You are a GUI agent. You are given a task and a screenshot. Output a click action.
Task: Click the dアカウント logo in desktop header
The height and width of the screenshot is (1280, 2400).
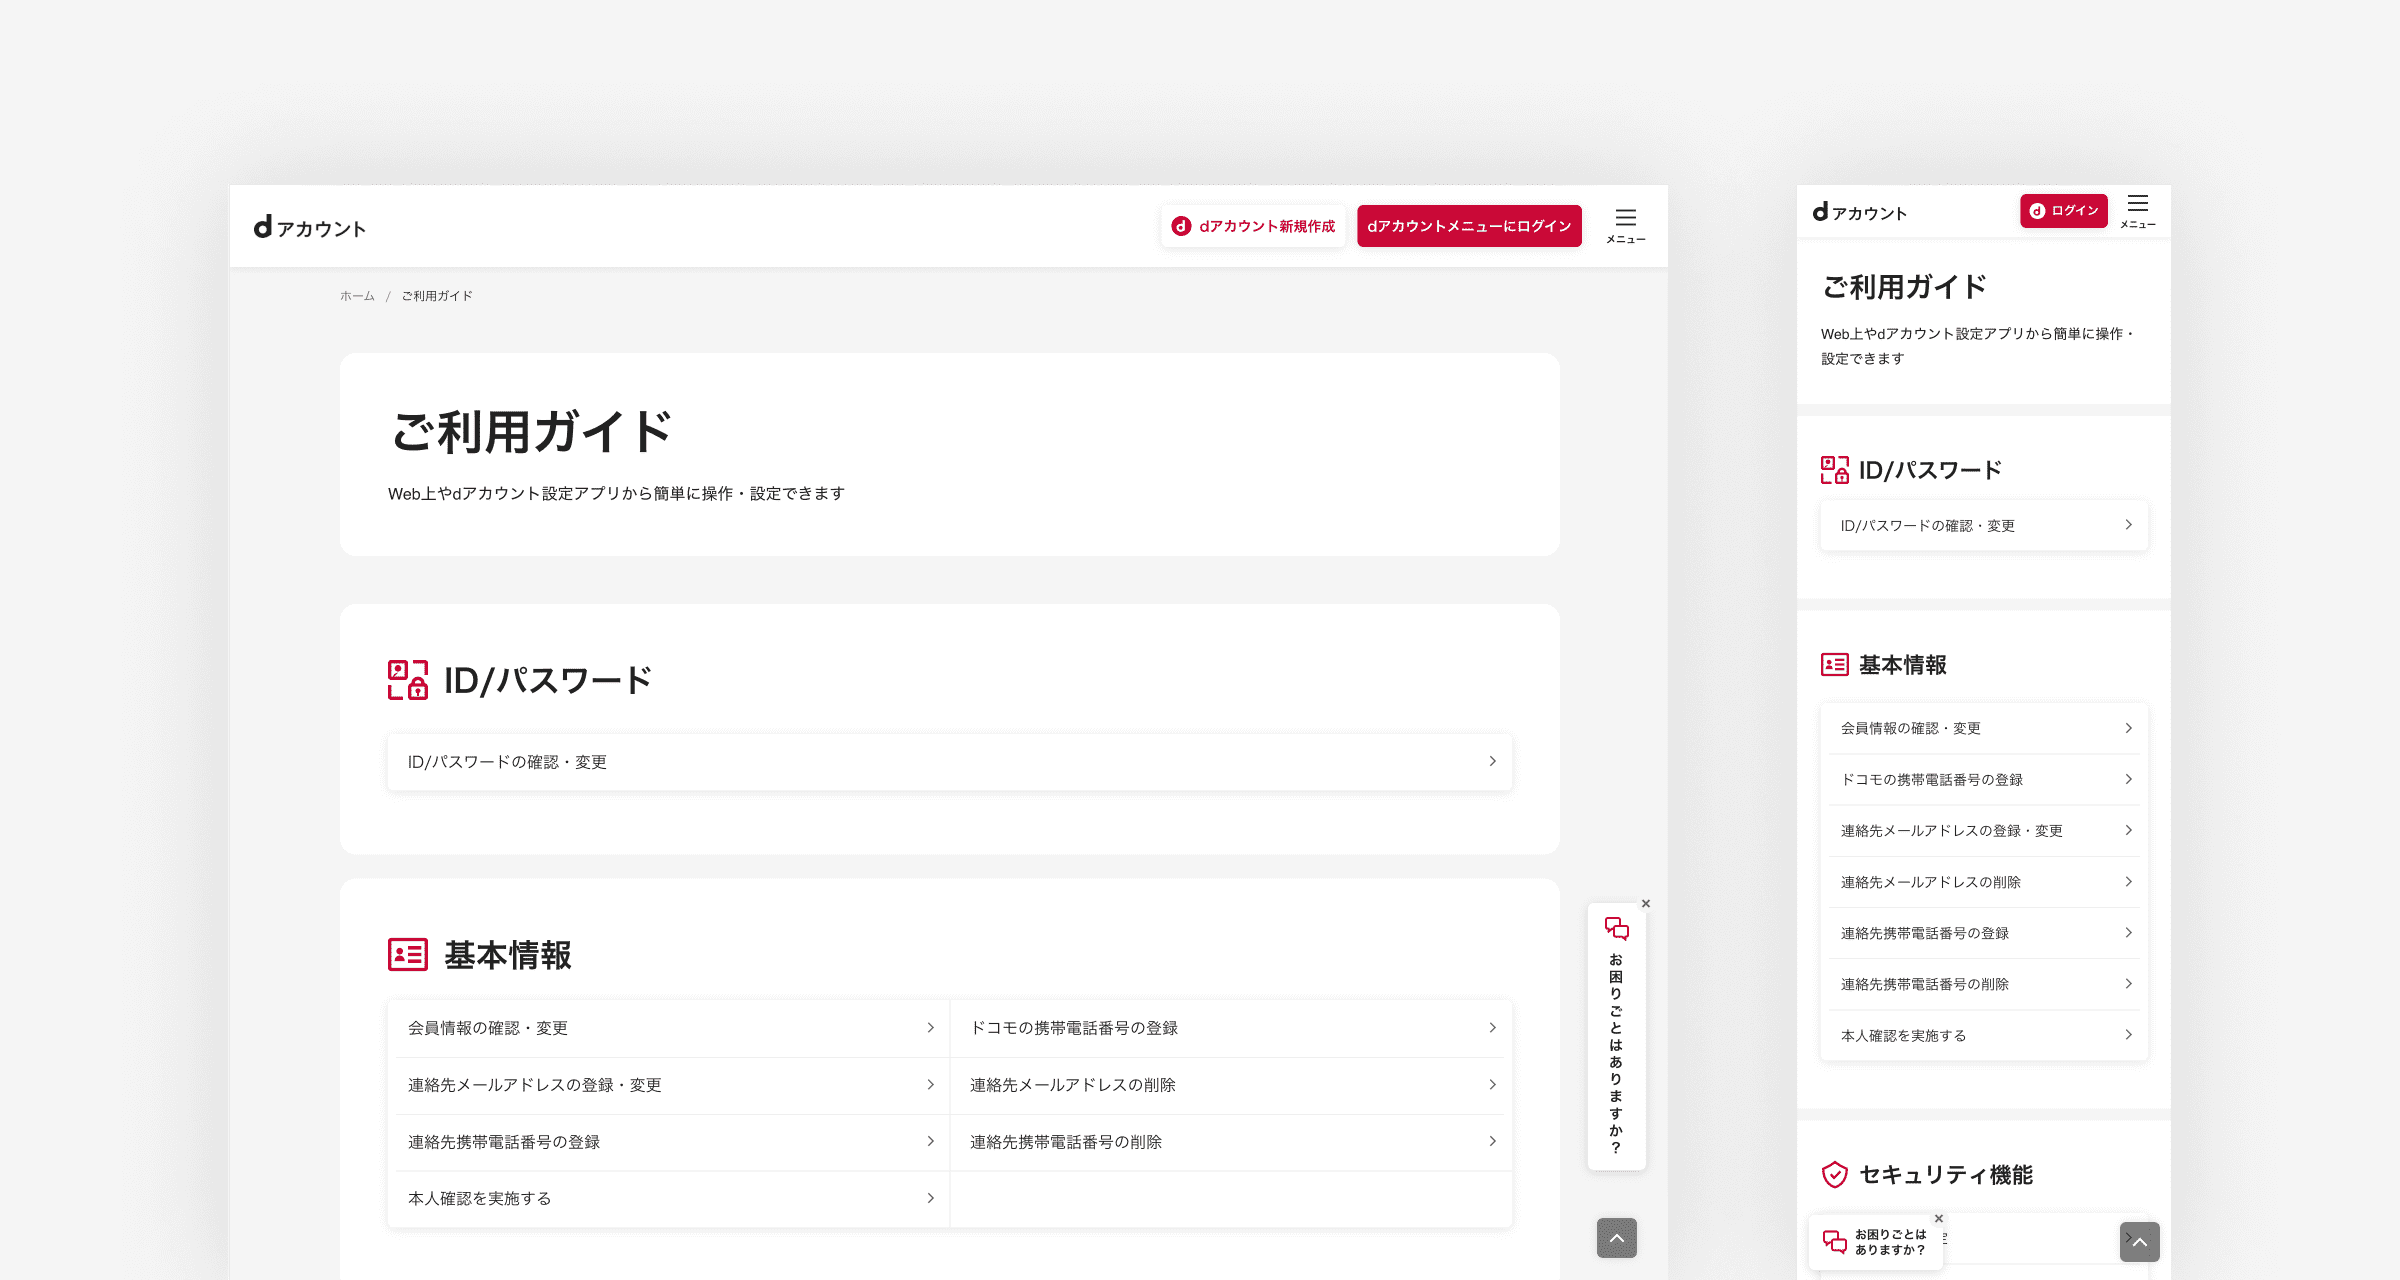[310, 228]
